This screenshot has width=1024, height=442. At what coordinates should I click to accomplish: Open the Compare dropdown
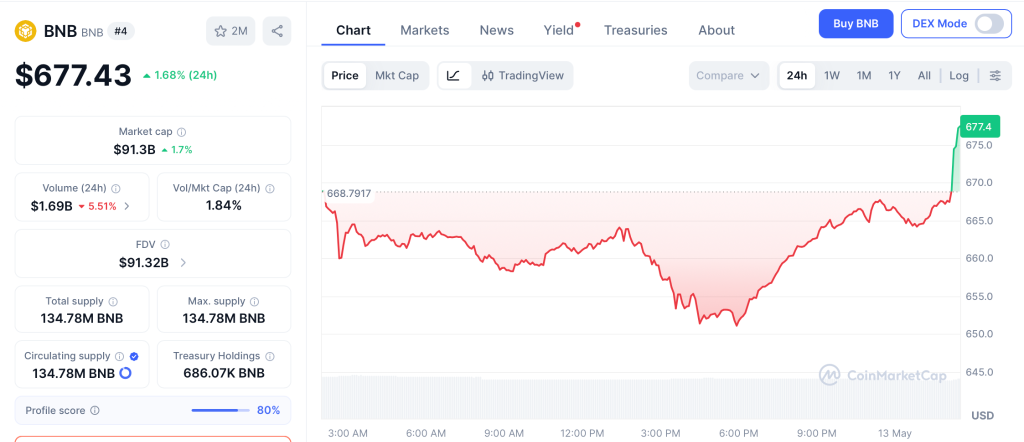click(729, 76)
